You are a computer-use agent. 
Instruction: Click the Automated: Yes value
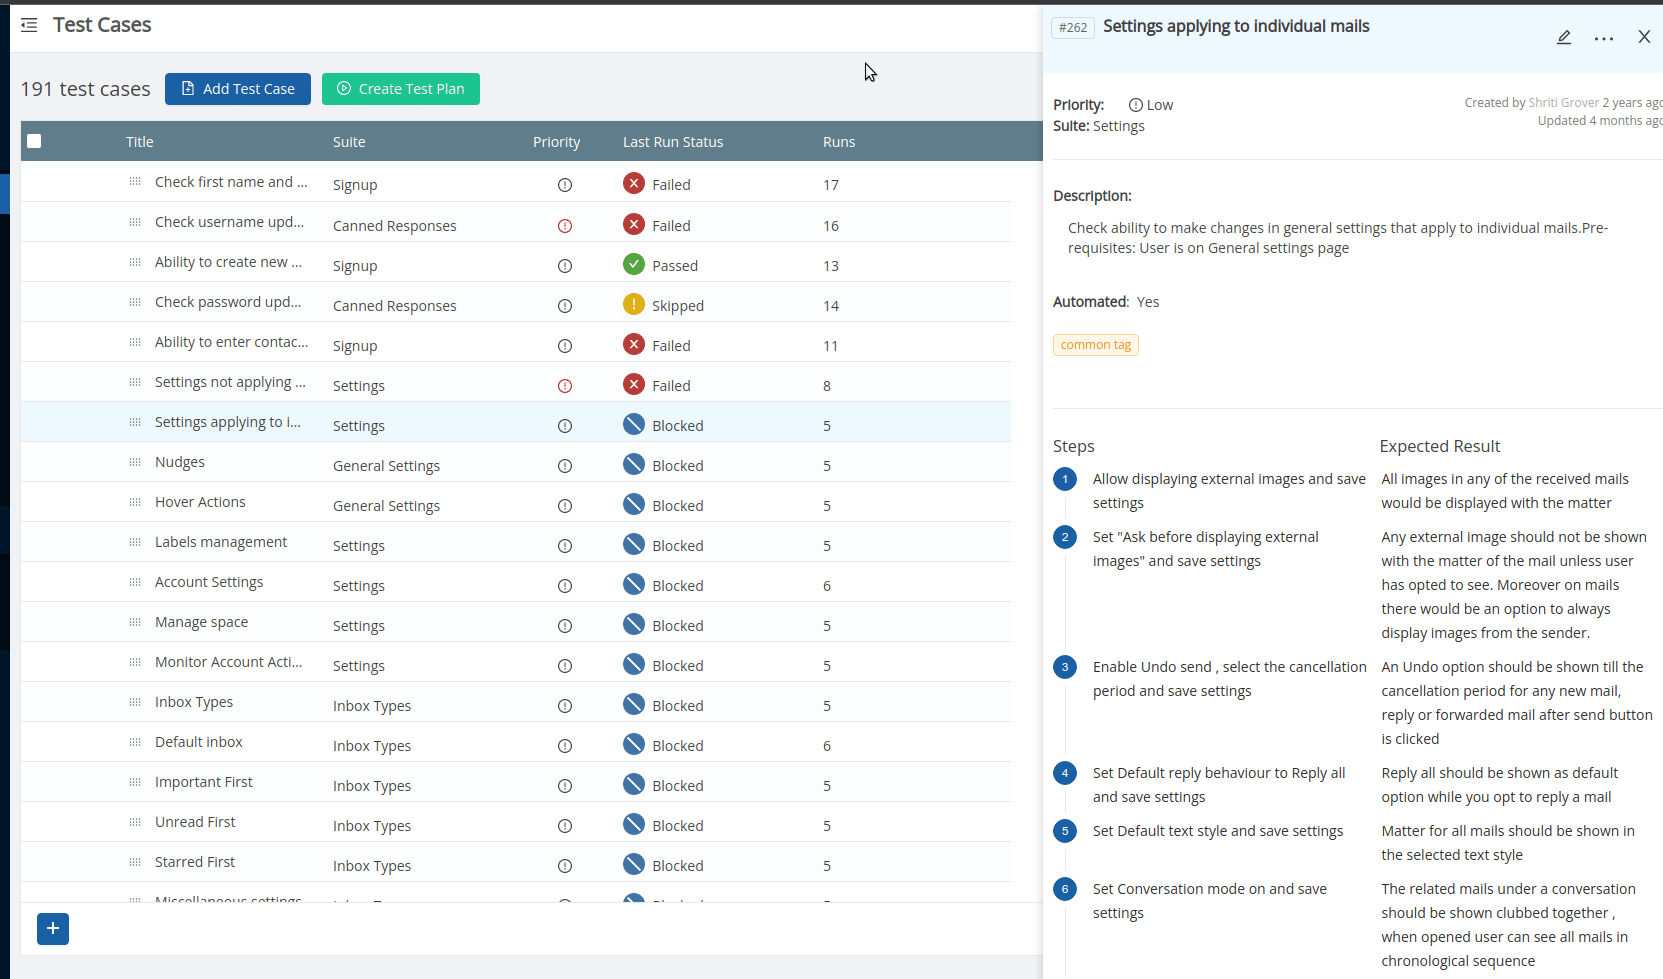[1148, 302]
